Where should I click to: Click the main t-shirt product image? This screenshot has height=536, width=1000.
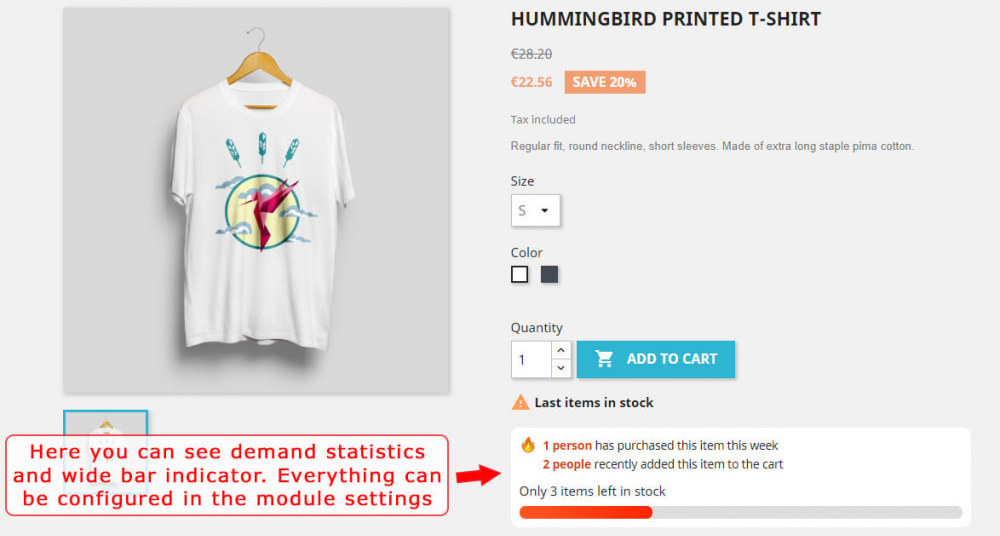click(256, 200)
